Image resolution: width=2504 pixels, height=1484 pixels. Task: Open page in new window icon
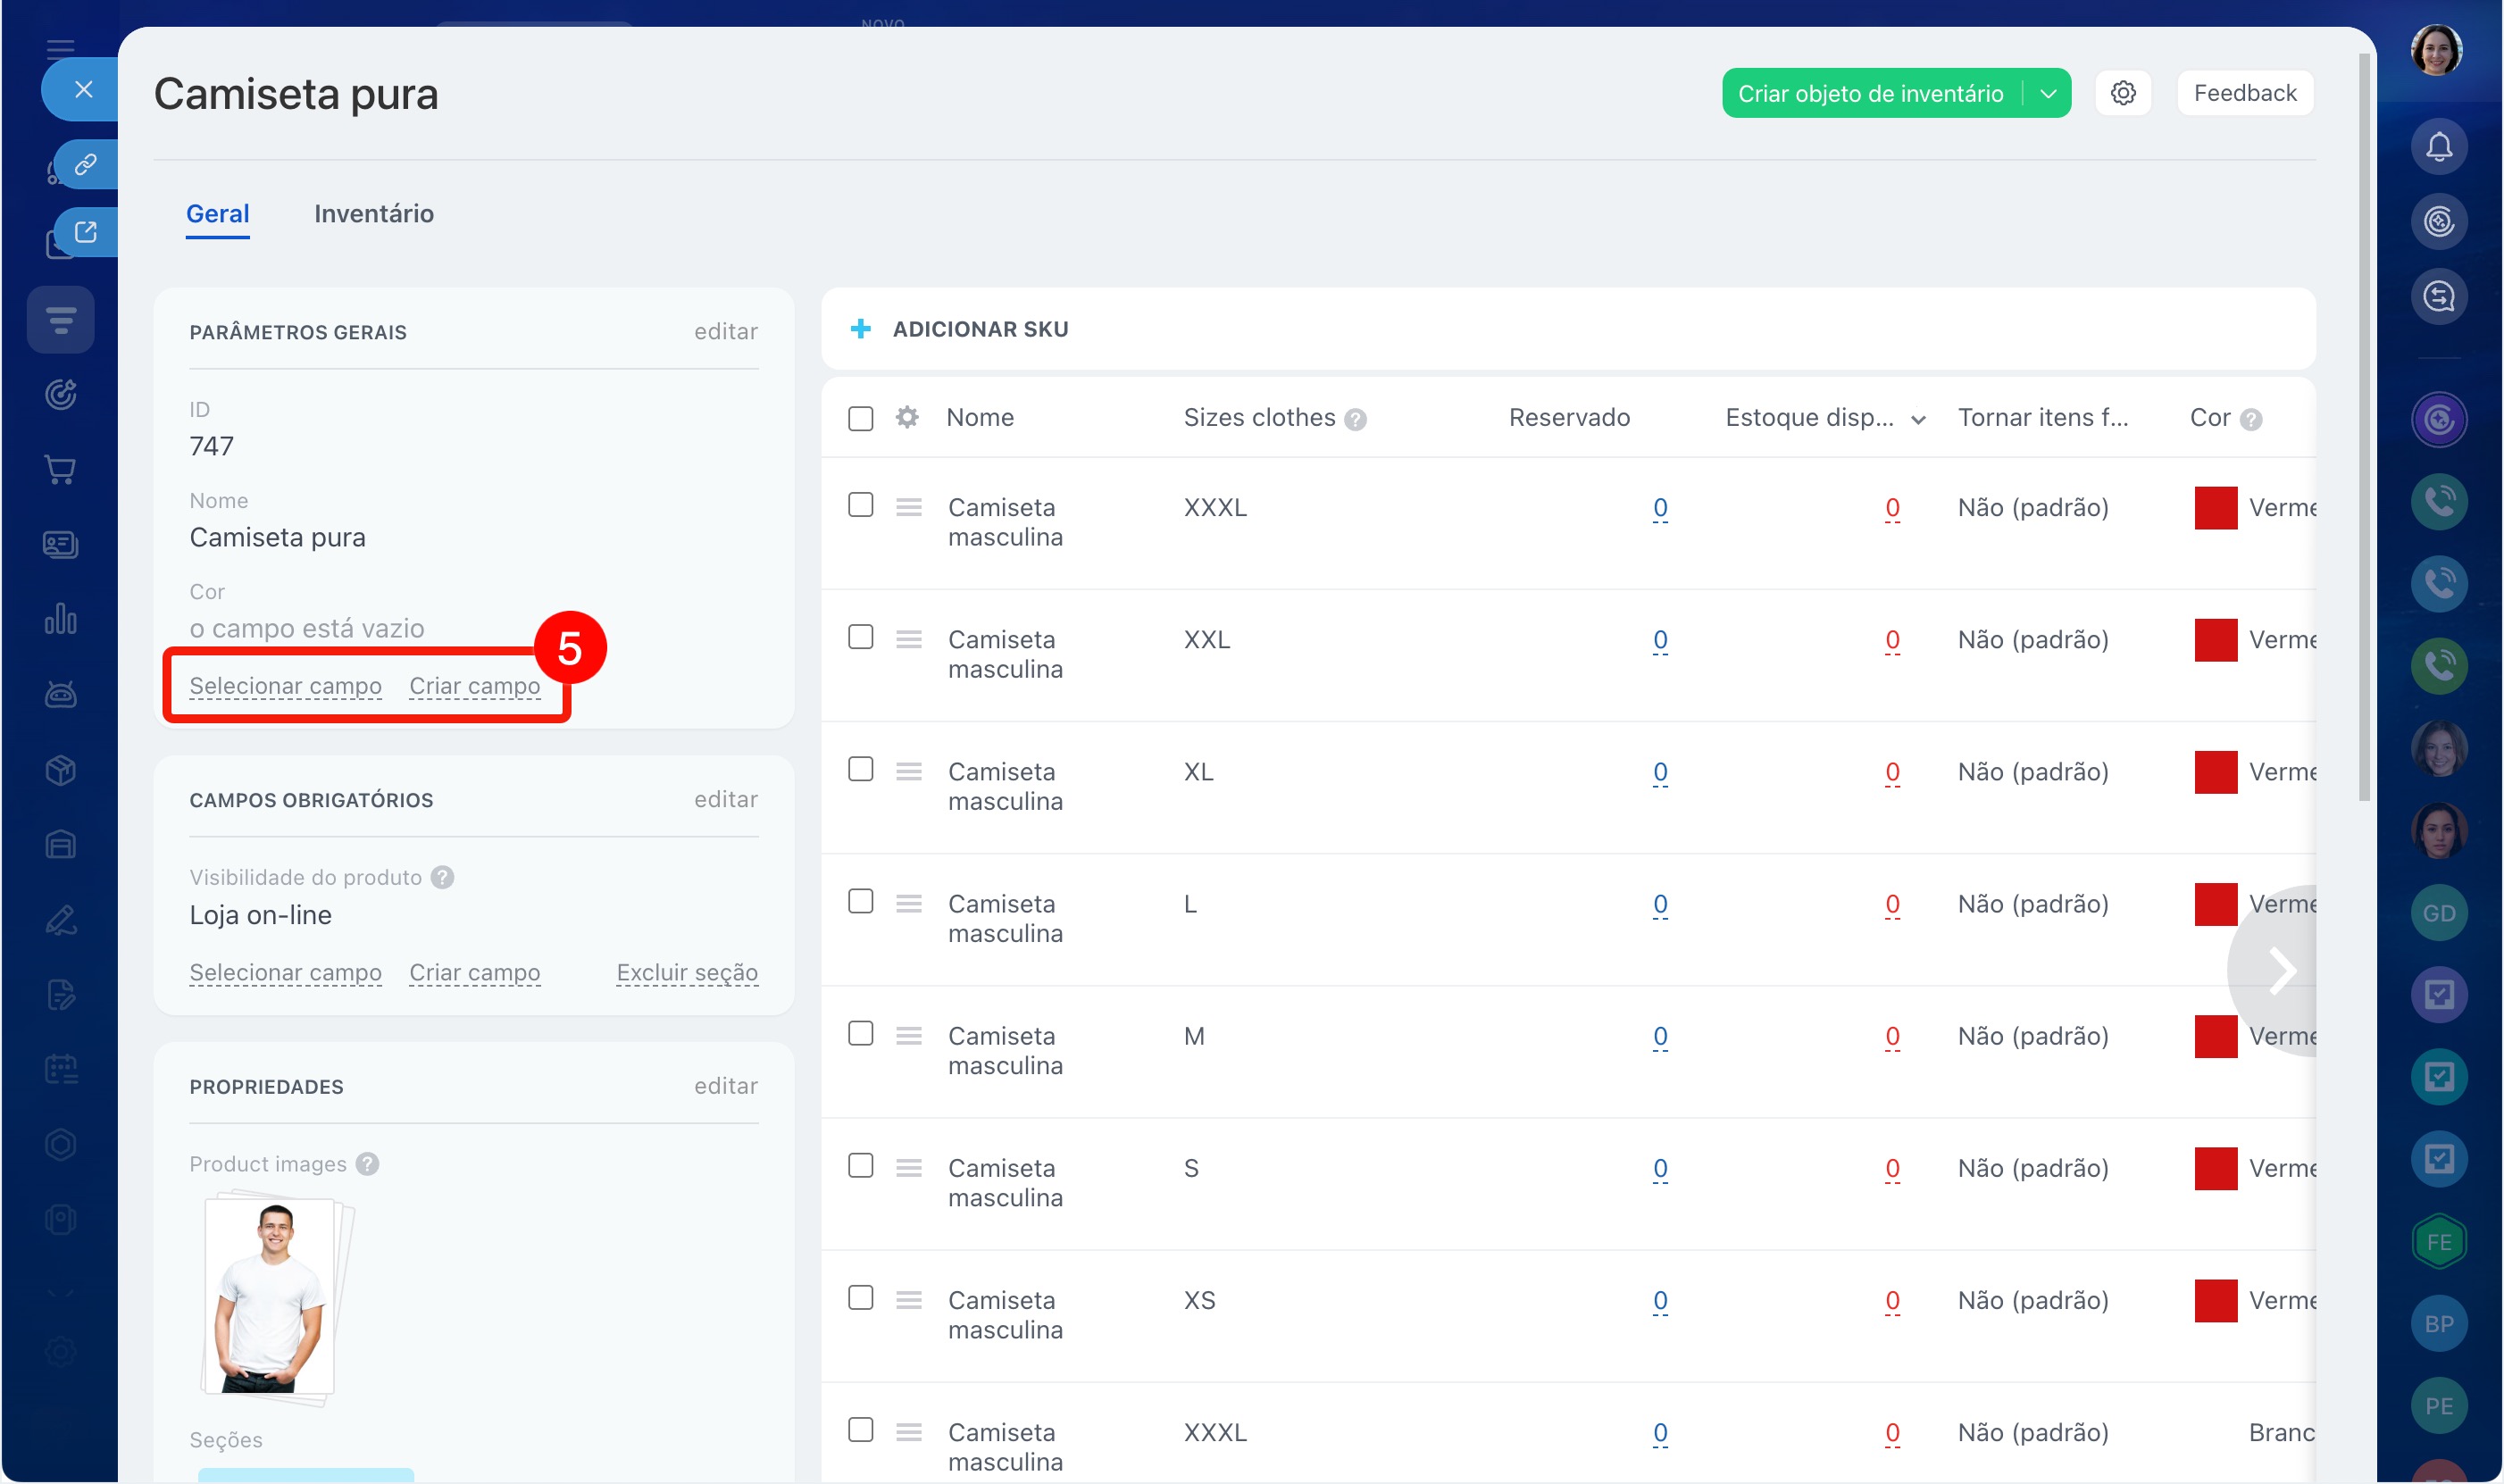[x=86, y=232]
